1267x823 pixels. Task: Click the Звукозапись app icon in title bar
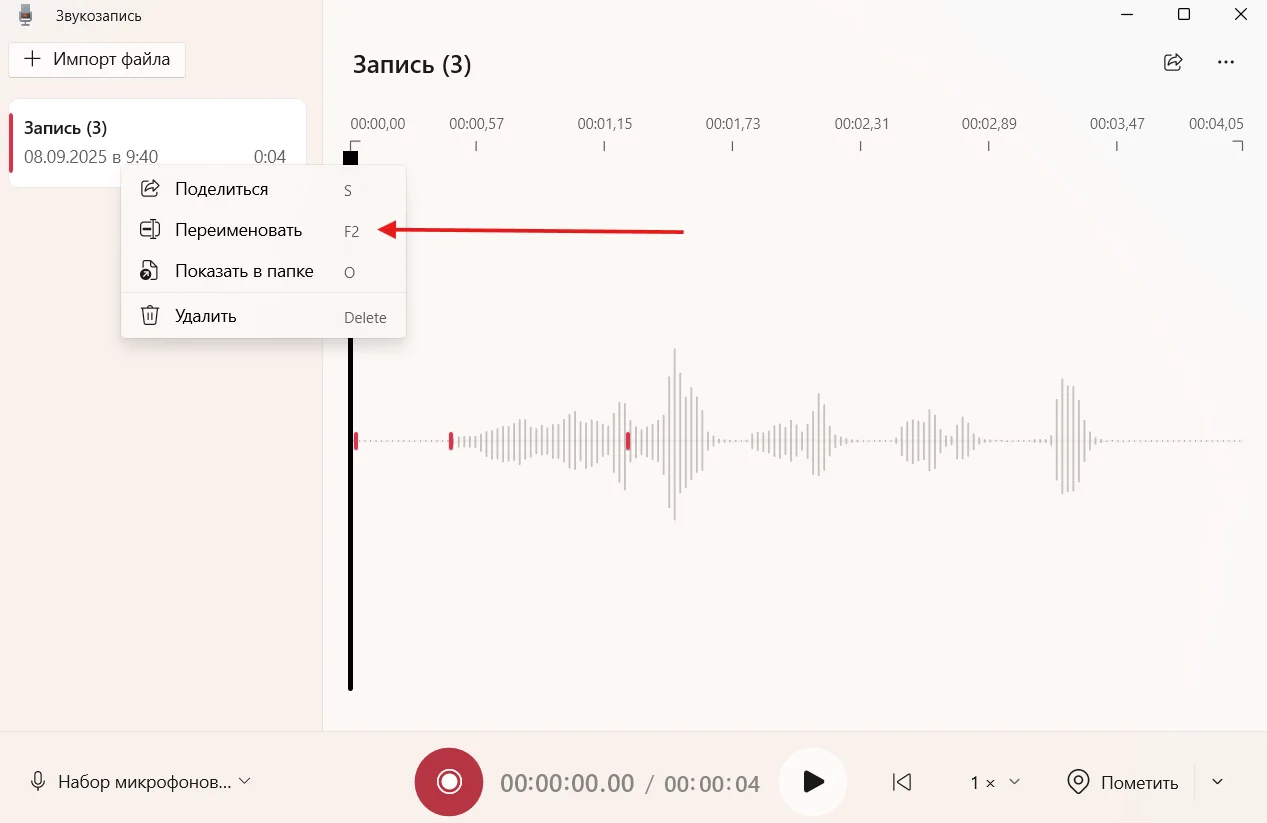click(x=26, y=15)
